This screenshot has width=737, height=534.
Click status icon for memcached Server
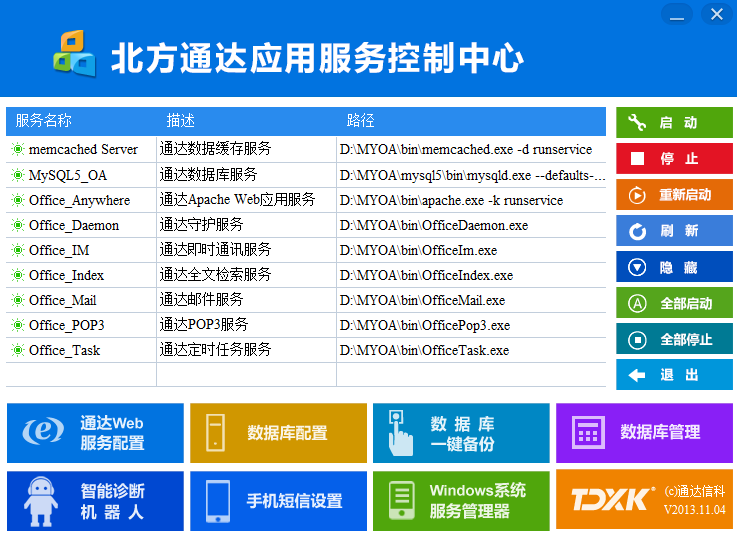pyautogui.click(x=18, y=149)
